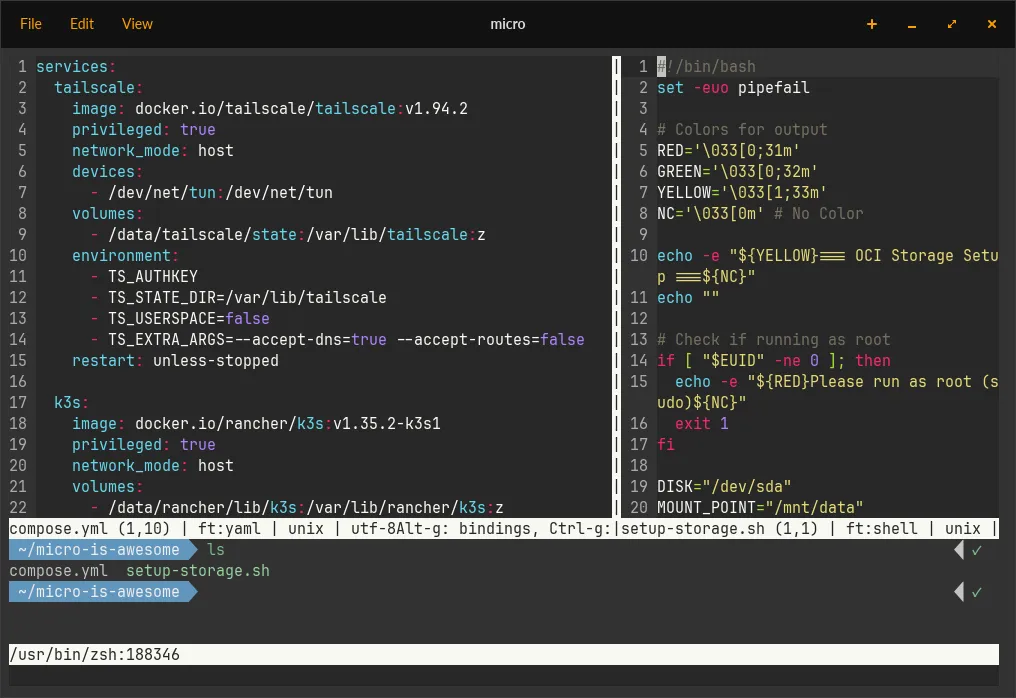Click 'TS_USERSPACE=false' entry

point(189,318)
